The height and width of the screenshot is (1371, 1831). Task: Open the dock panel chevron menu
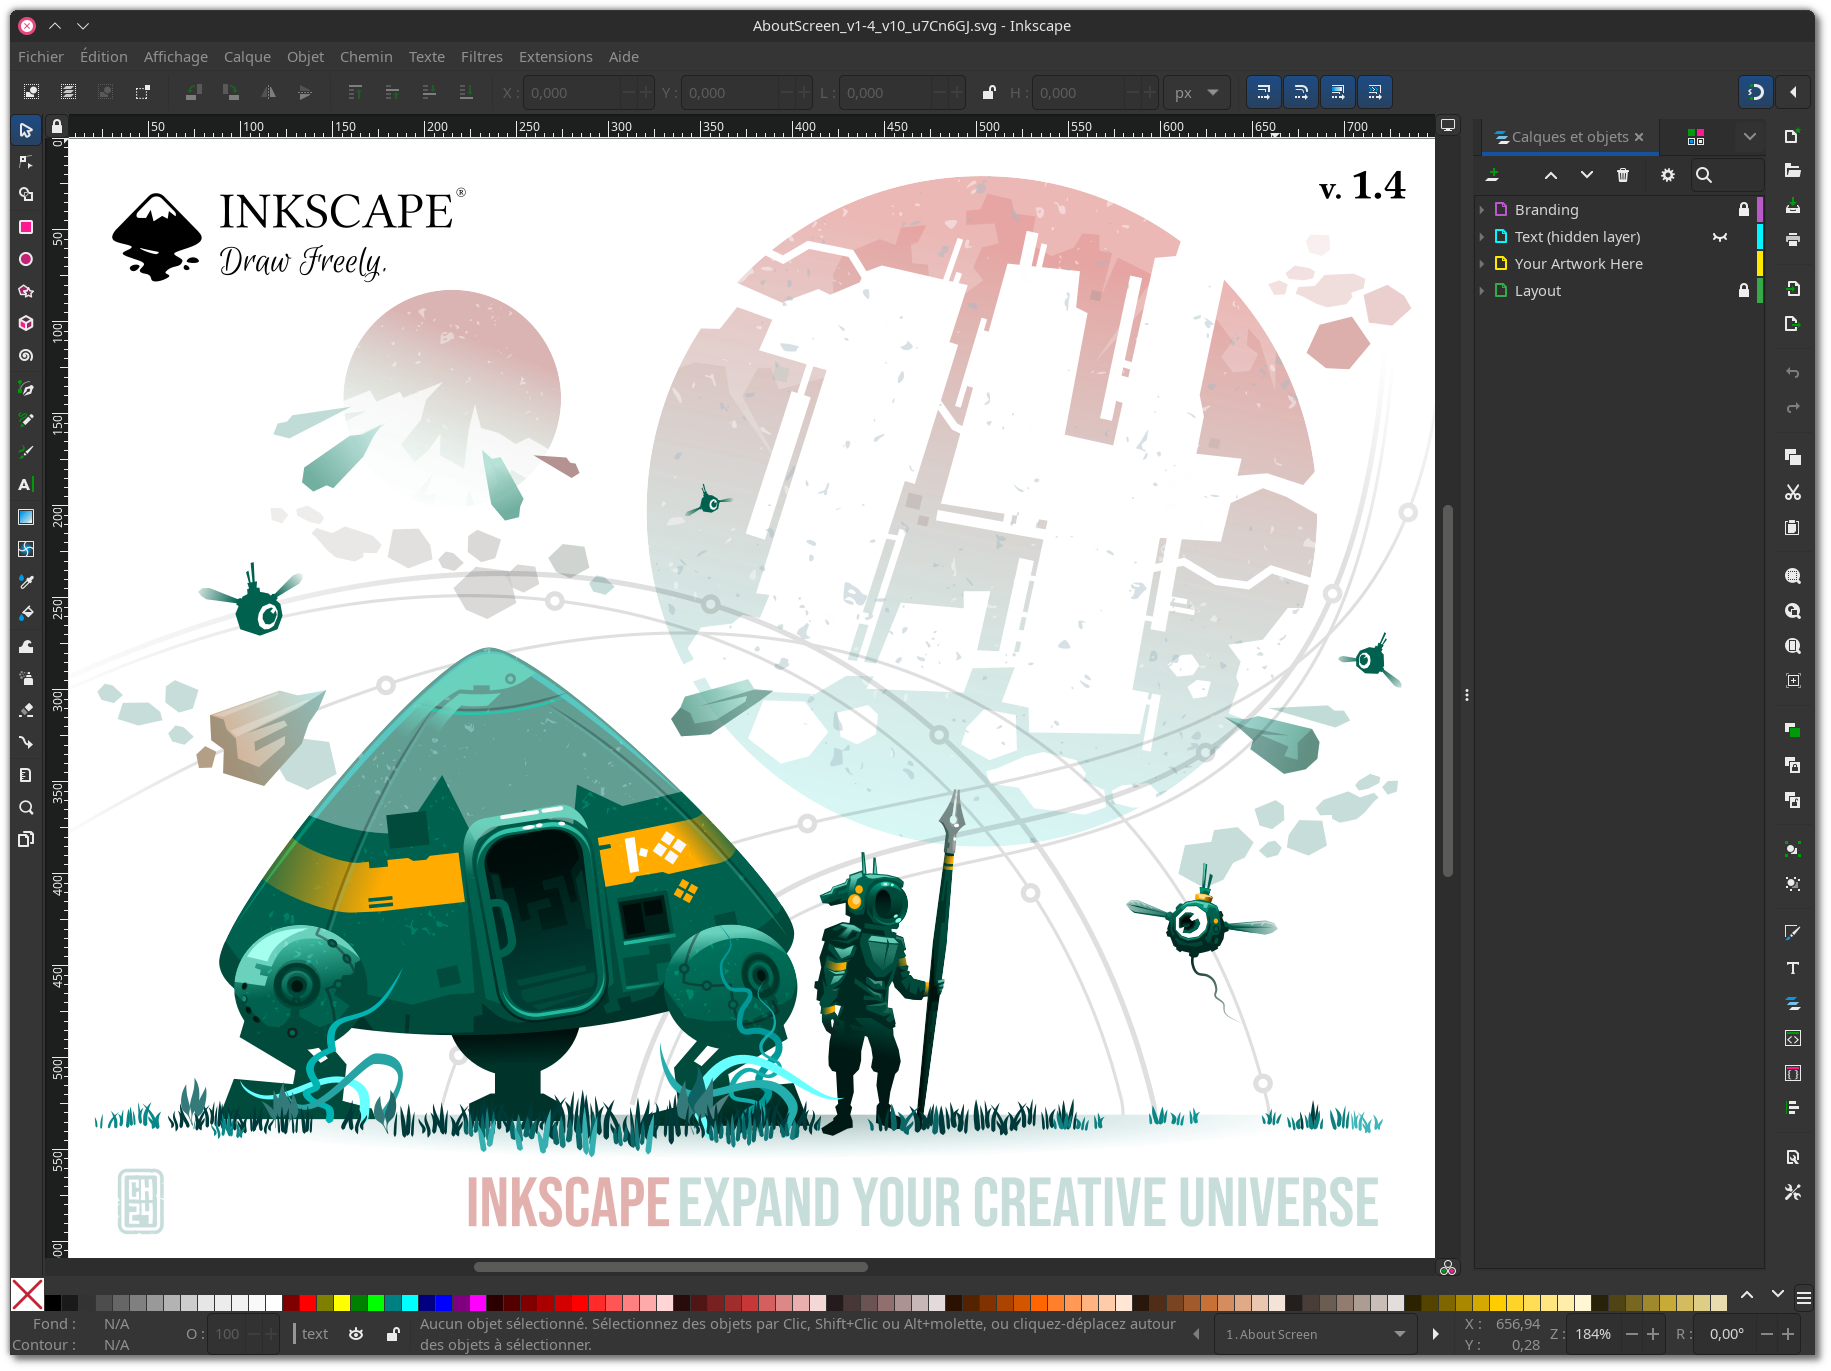tap(1749, 136)
